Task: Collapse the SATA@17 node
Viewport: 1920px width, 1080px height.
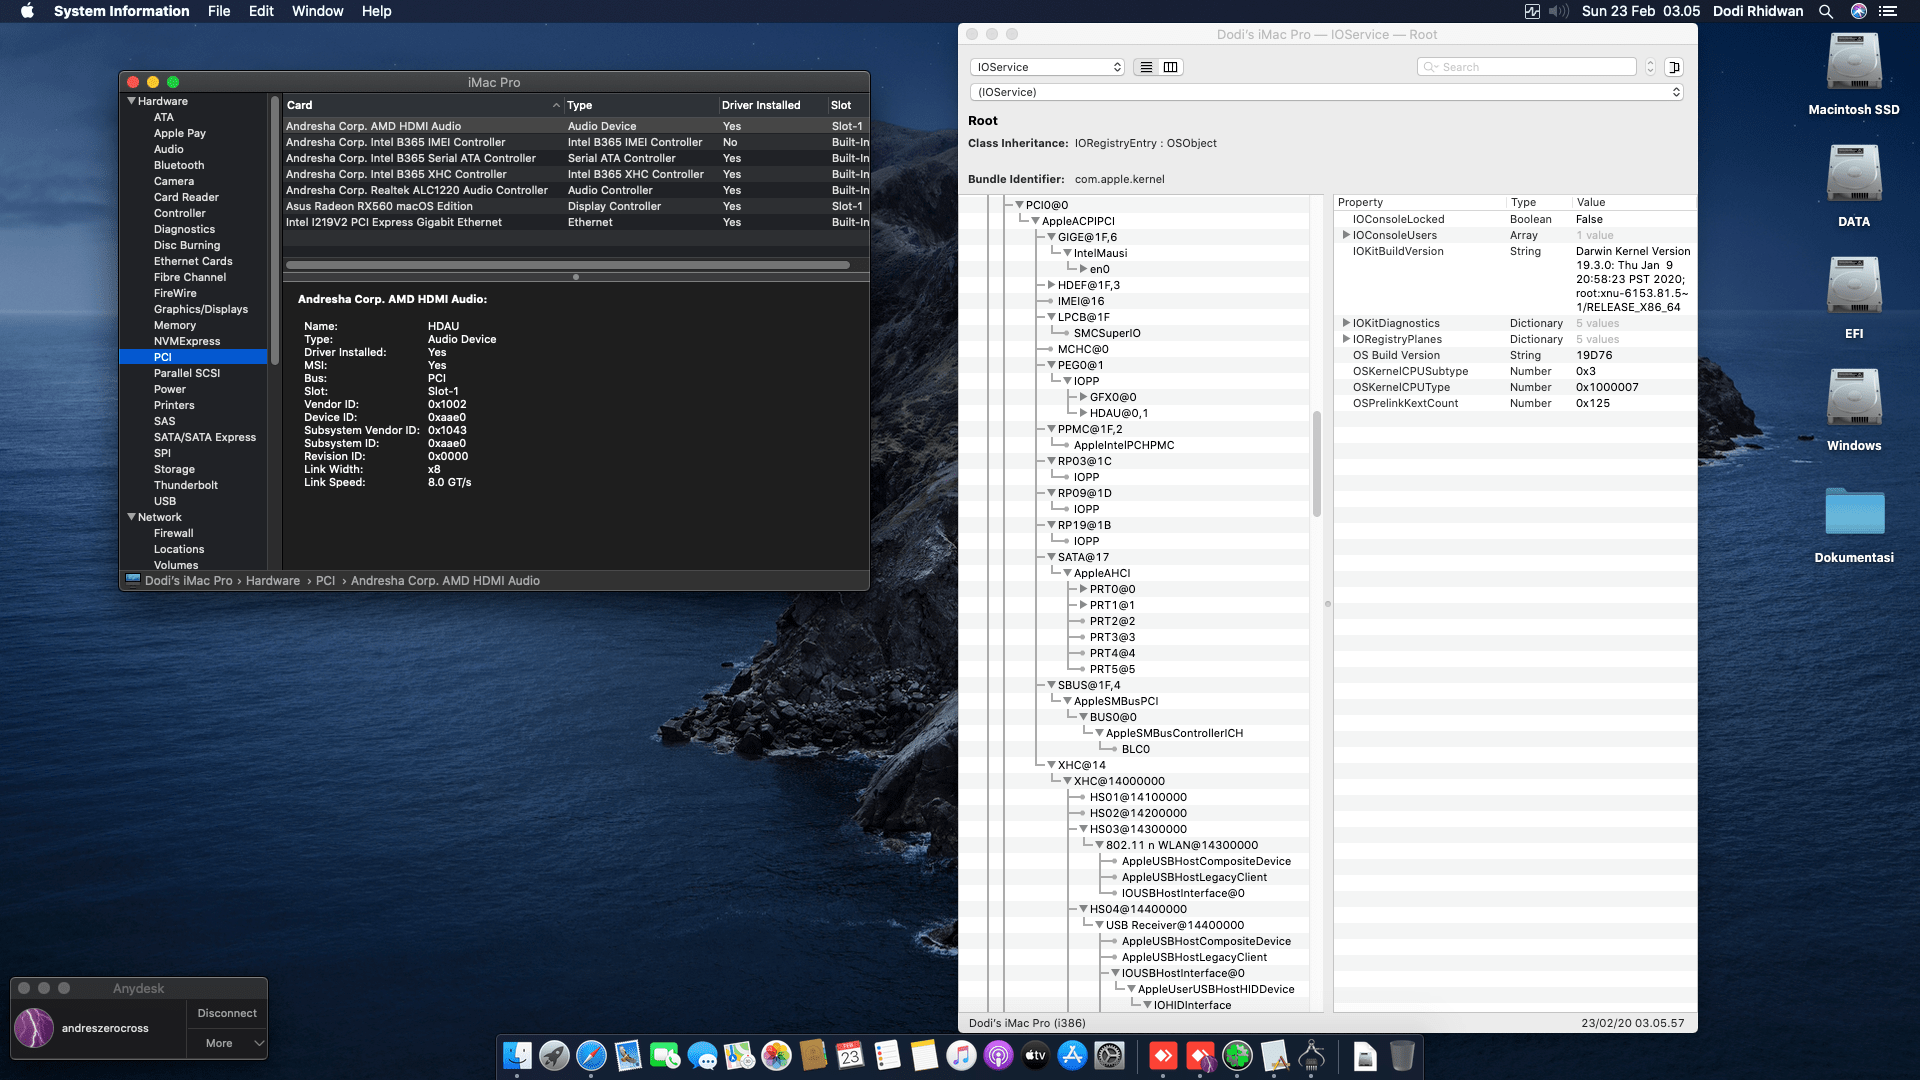Action: (1051, 557)
